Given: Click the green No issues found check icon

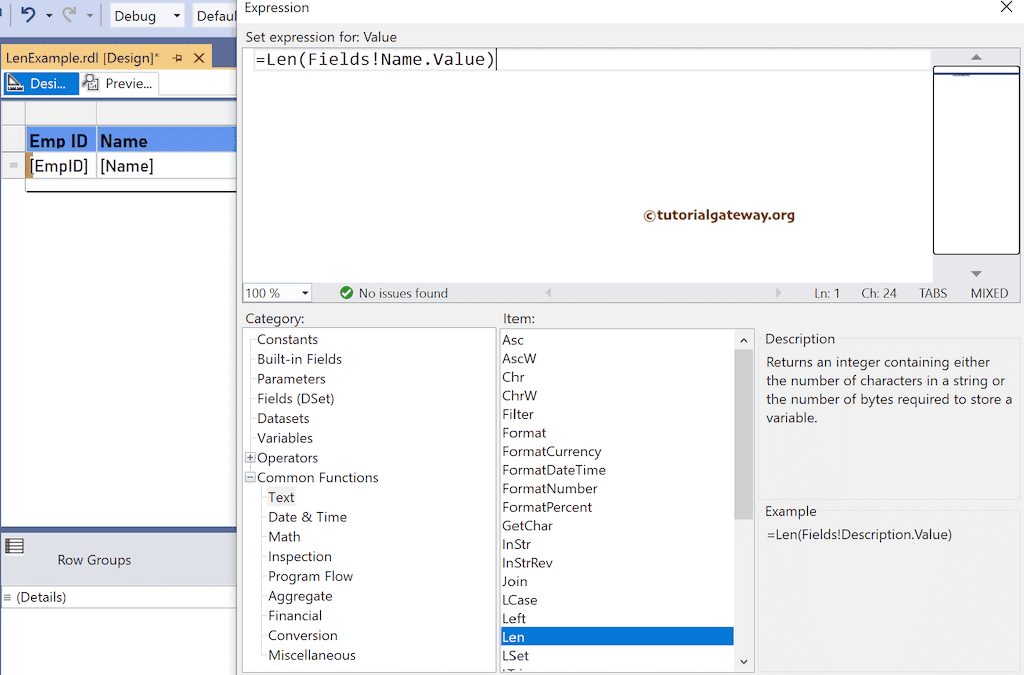Looking at the screenshot, I should pos(347,293).
